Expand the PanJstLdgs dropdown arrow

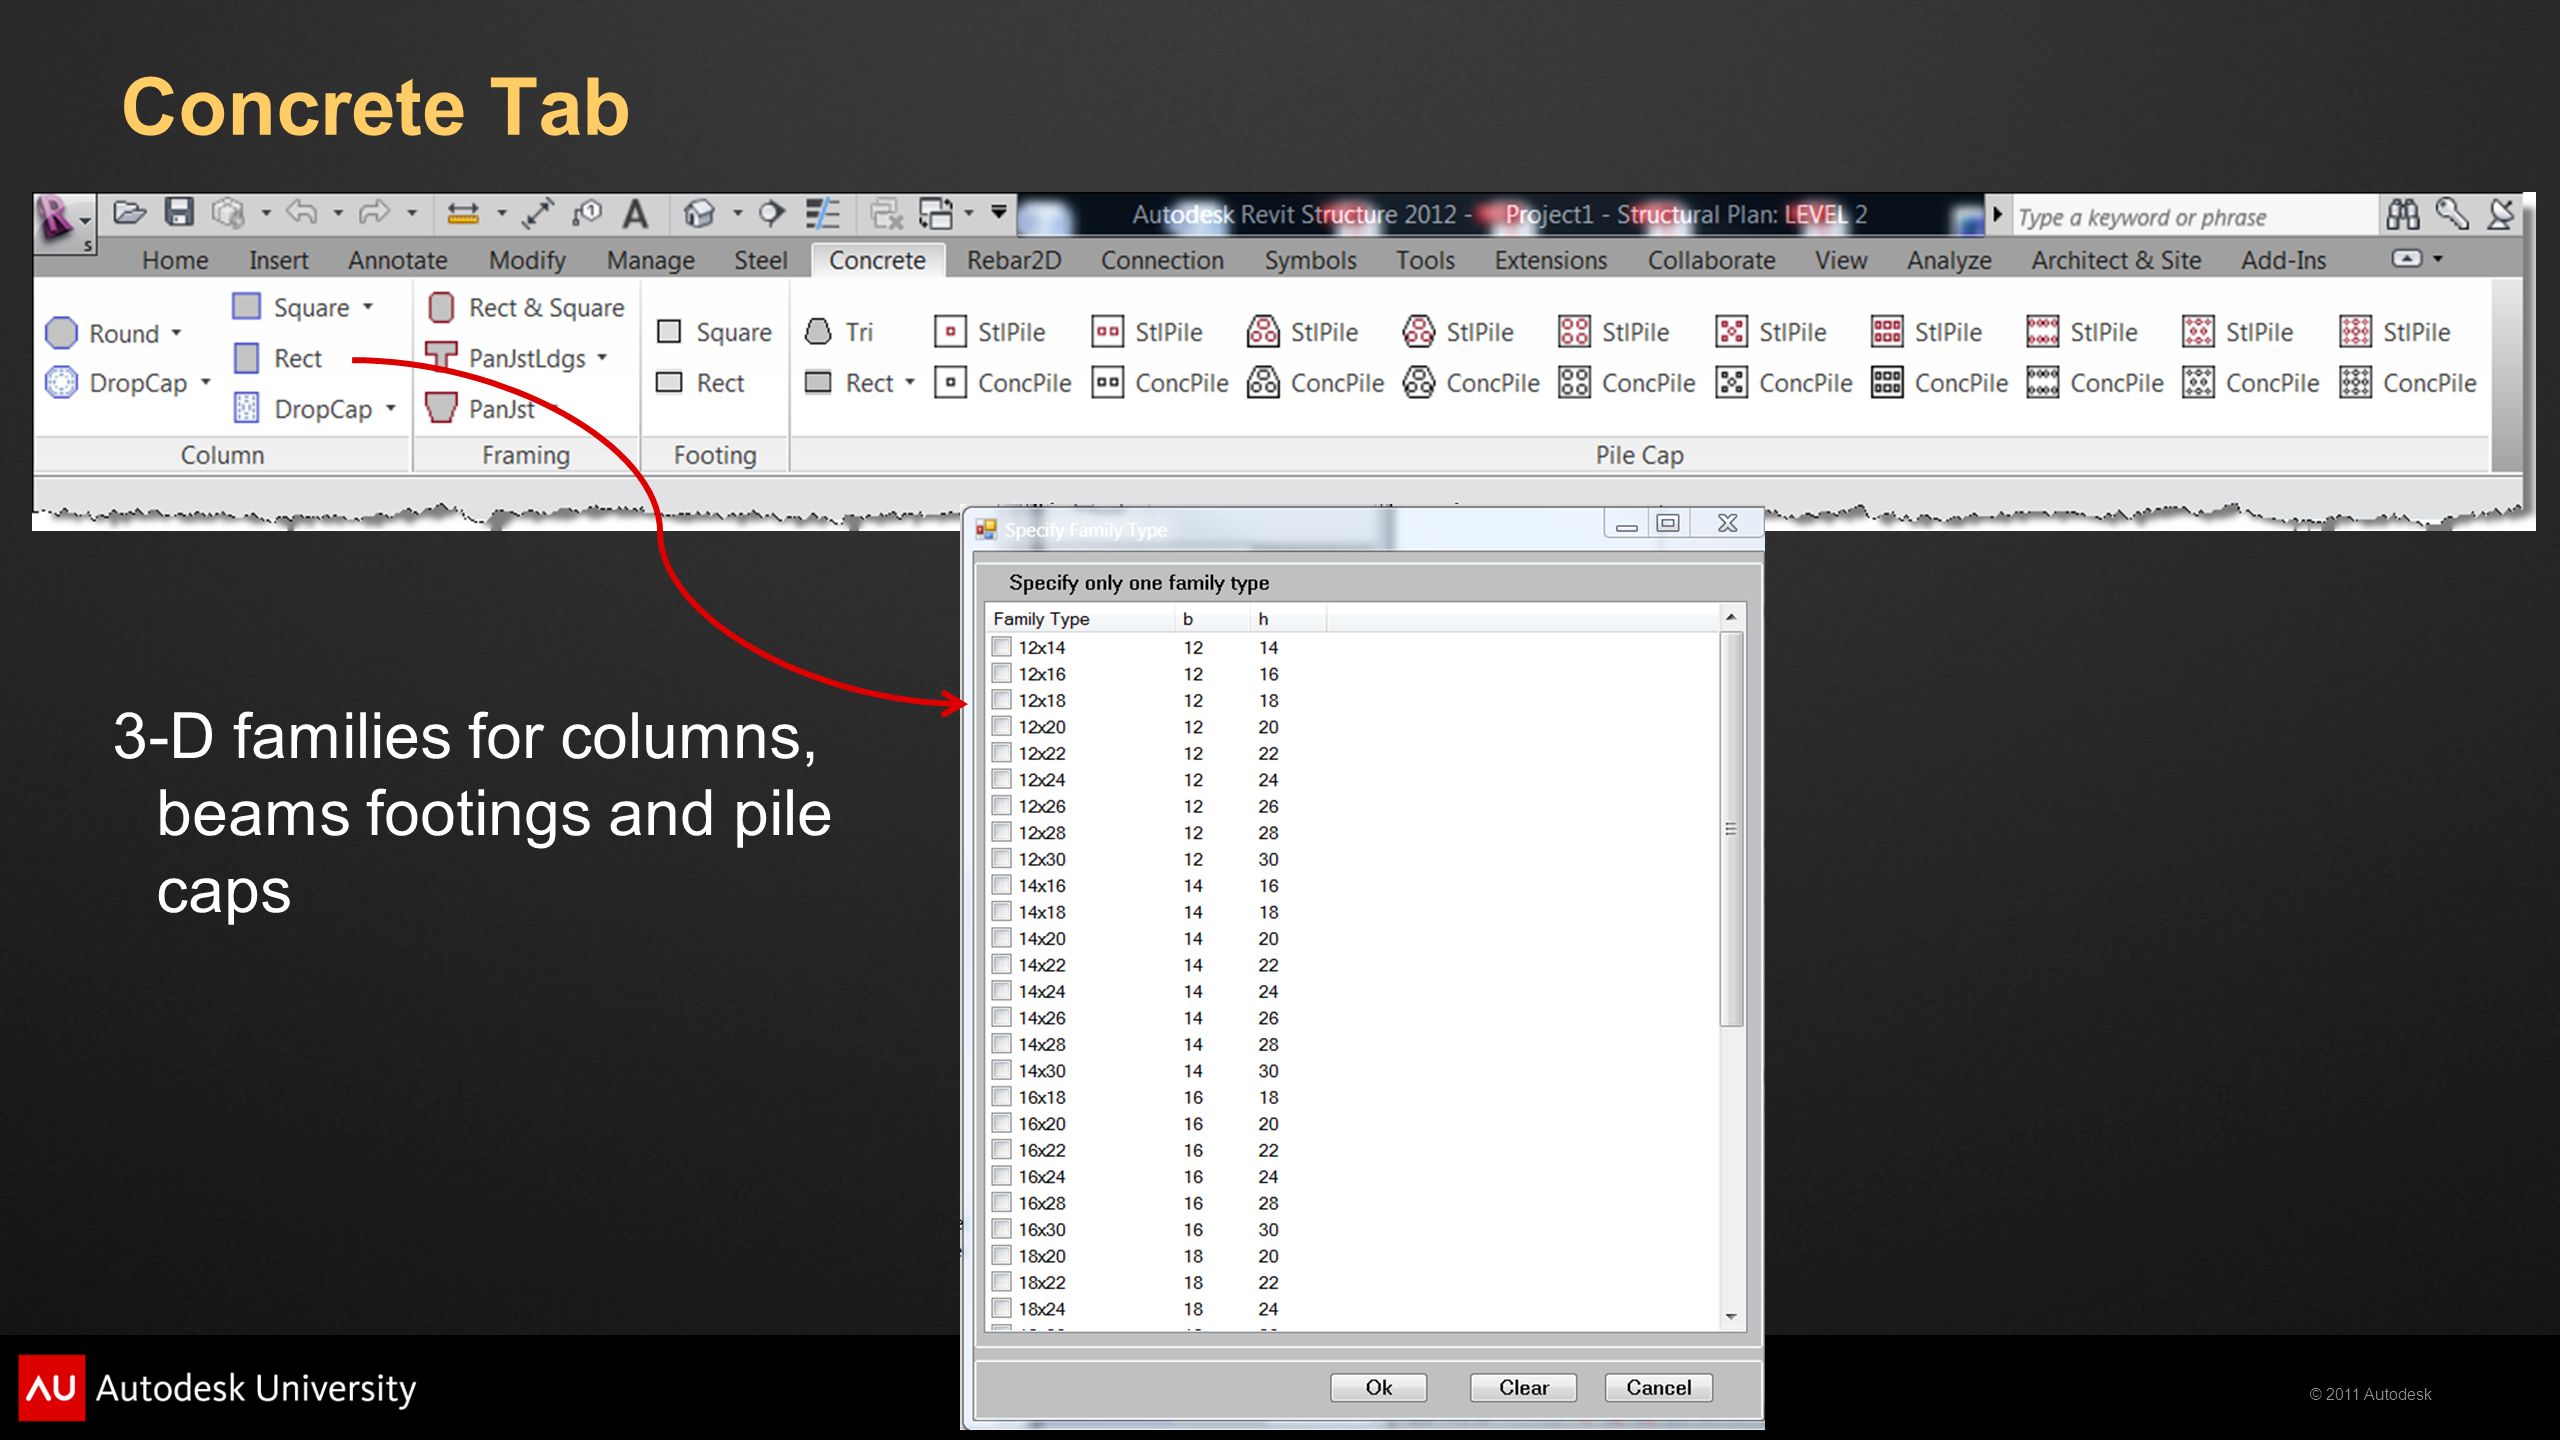[603, 357]
